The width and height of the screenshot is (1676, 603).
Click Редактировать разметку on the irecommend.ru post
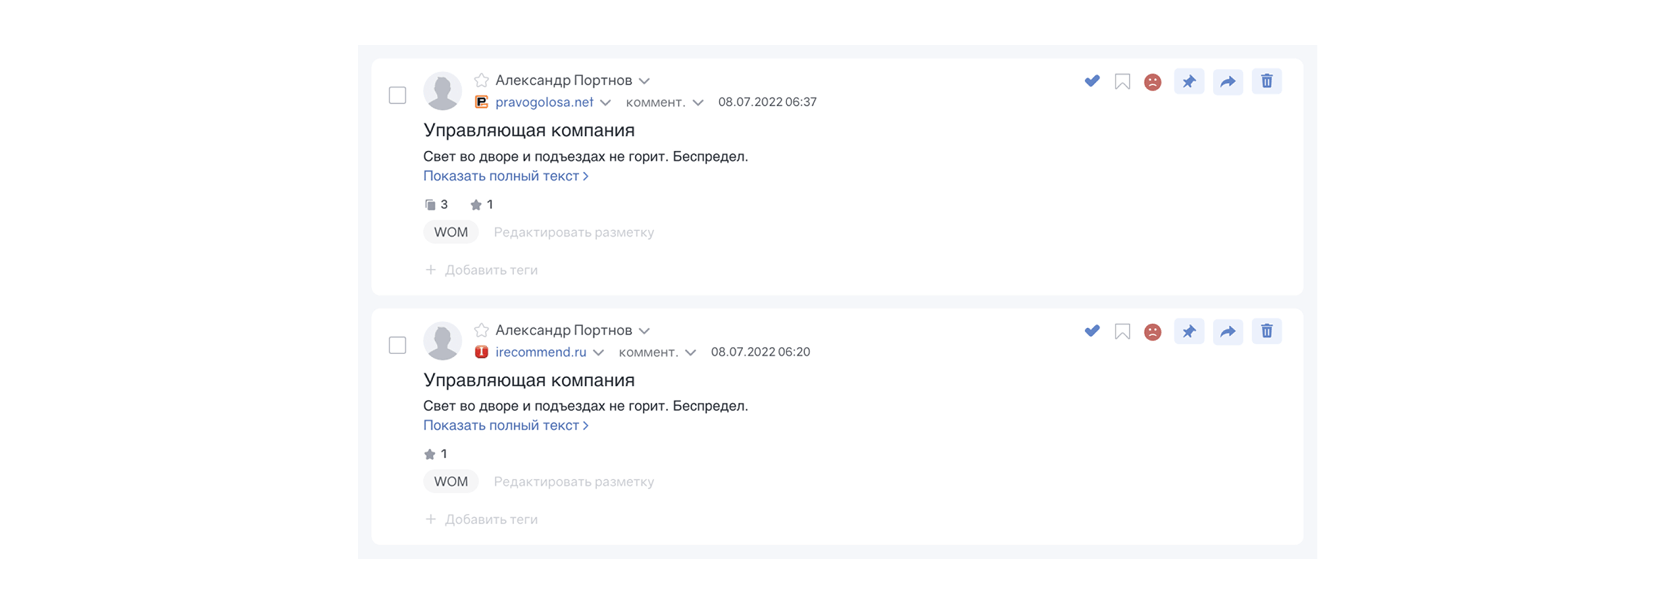(x=573, y=482)
